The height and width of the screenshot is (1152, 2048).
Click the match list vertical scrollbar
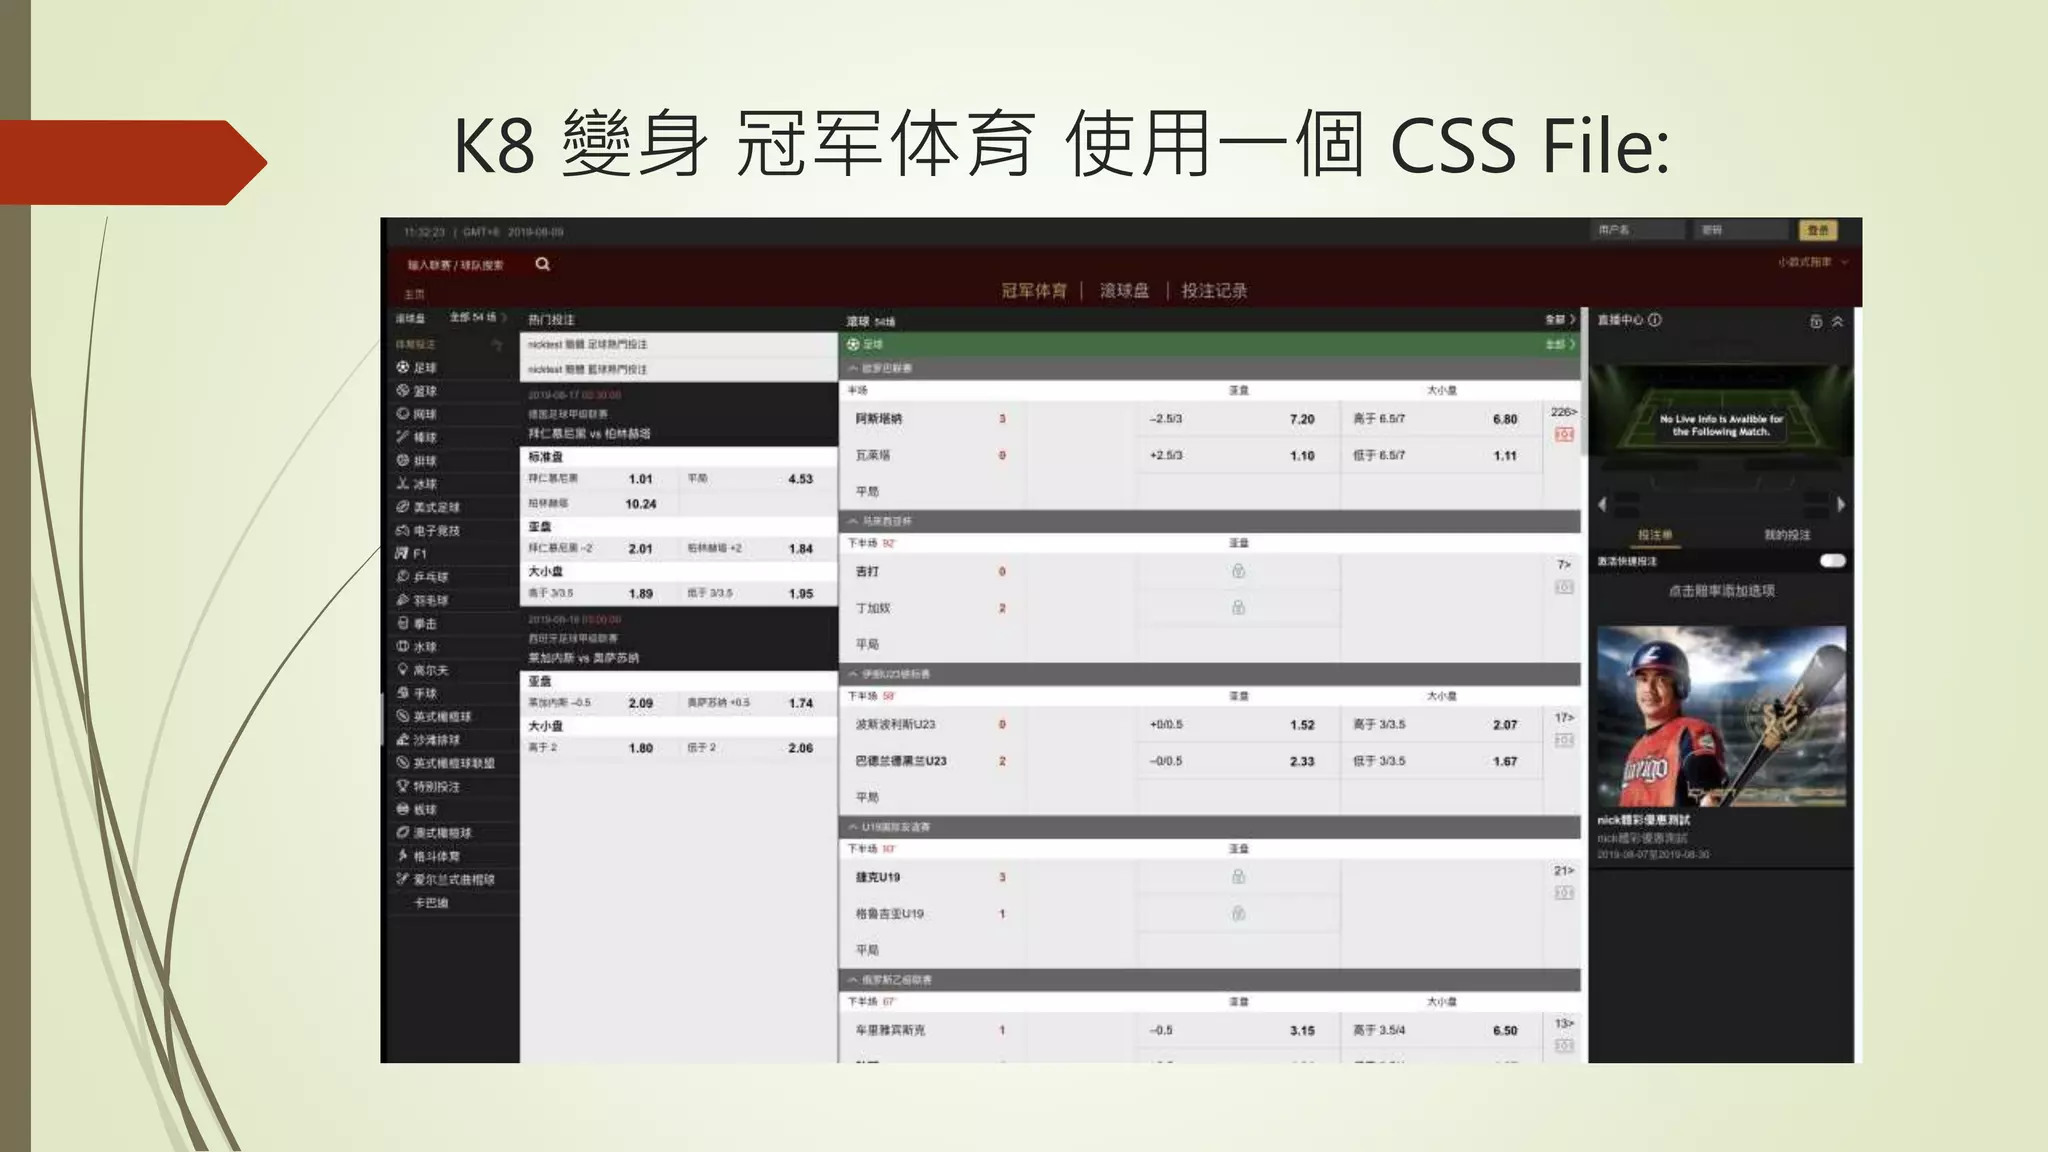click(x=1584, y=380)
